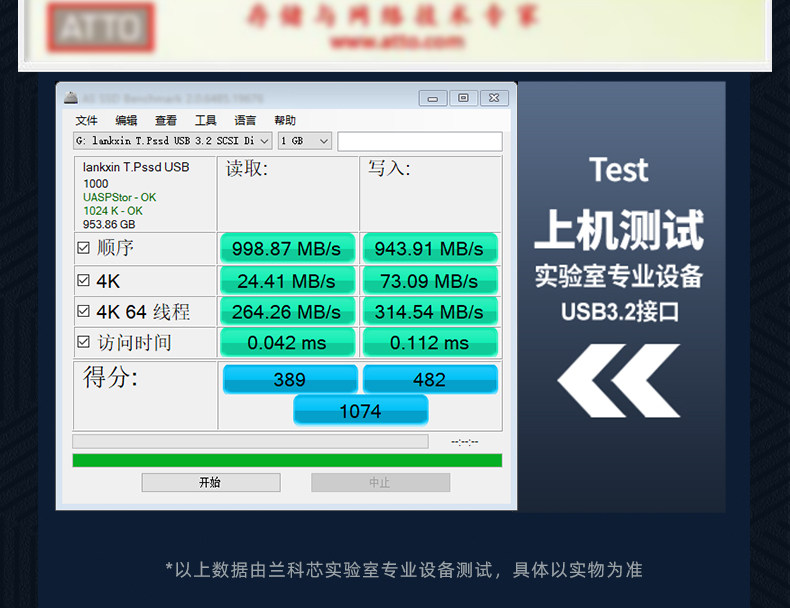Click the UASPStor - OK status text

(x=119, y=197)
